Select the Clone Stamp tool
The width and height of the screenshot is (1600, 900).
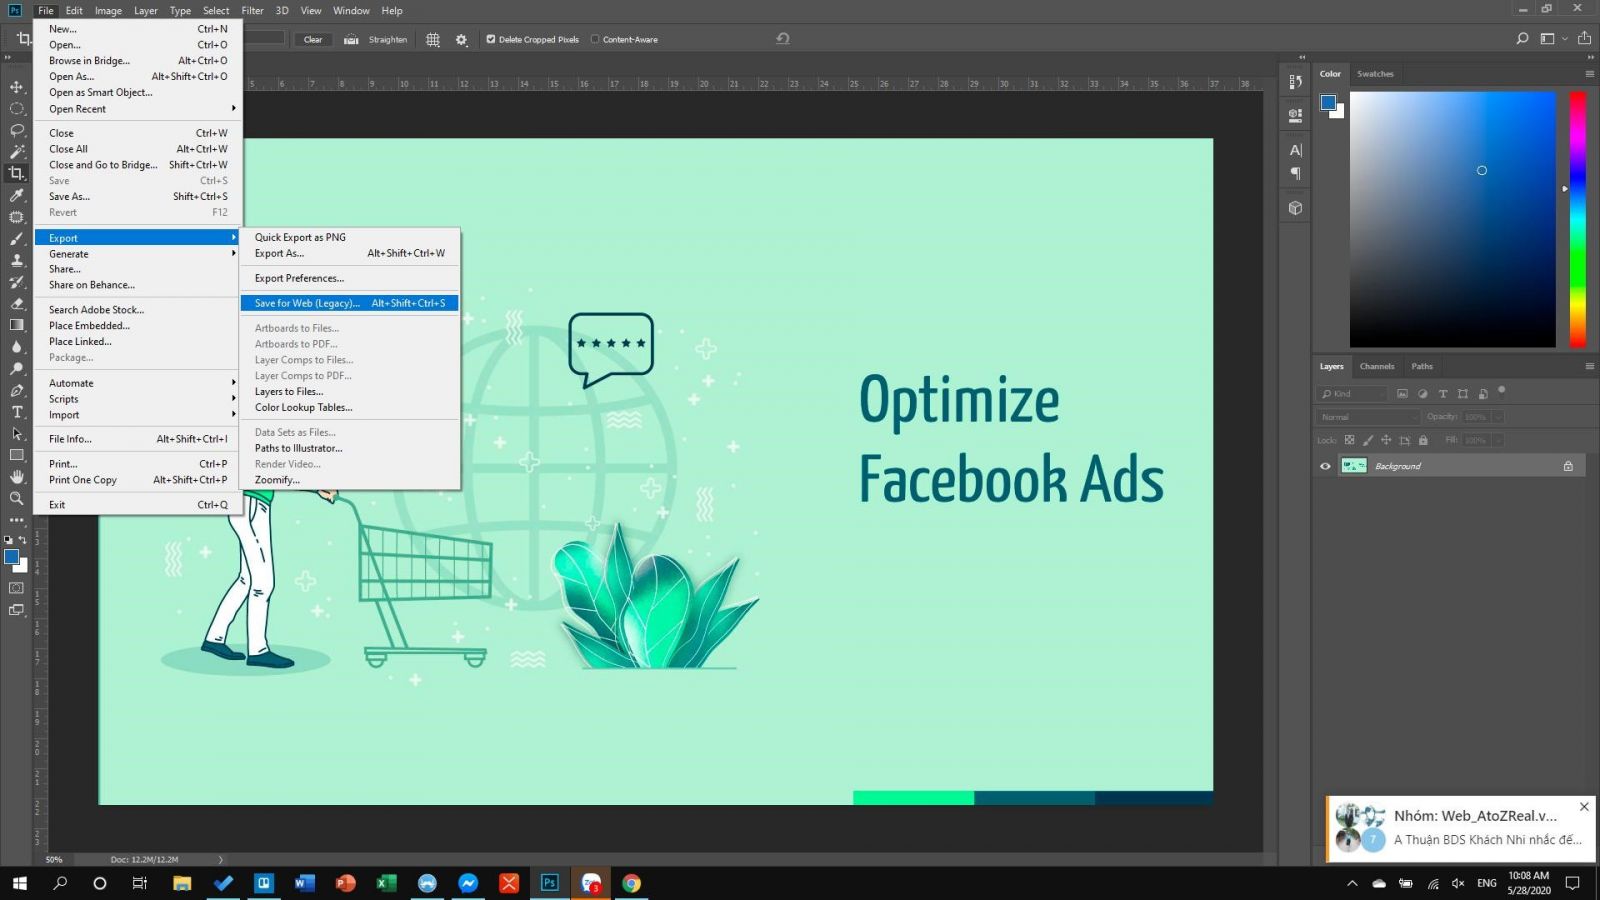point(16,260)
